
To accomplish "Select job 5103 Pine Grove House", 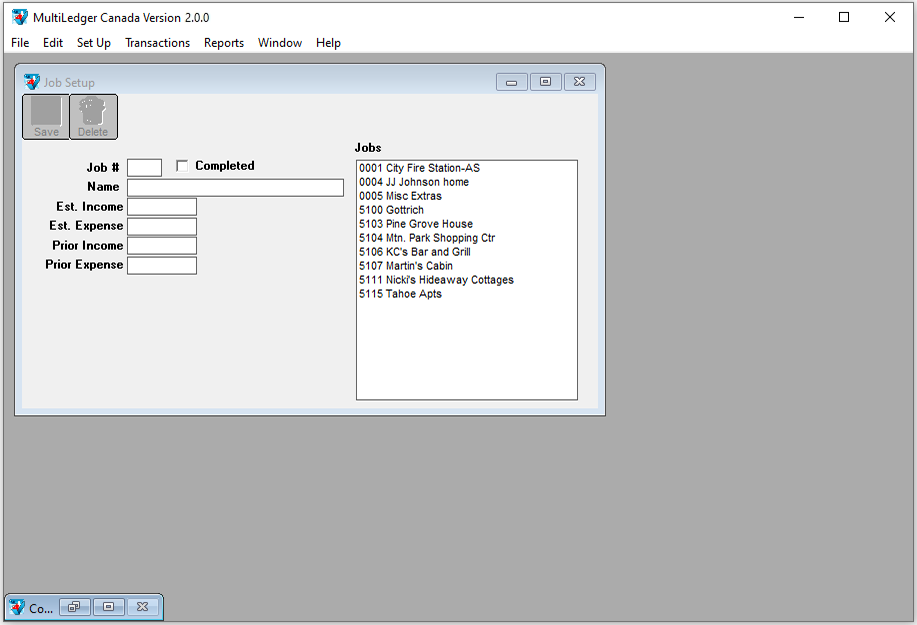I will pos(416,224).
